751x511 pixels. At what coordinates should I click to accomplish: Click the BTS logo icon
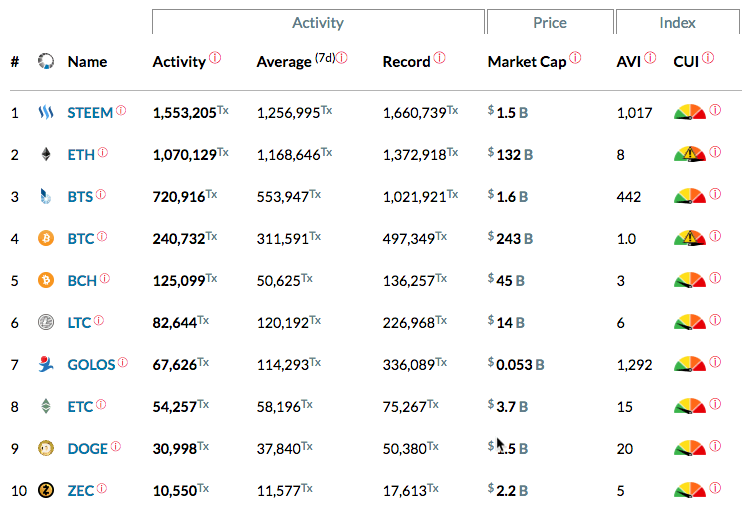tap(46, 196)
